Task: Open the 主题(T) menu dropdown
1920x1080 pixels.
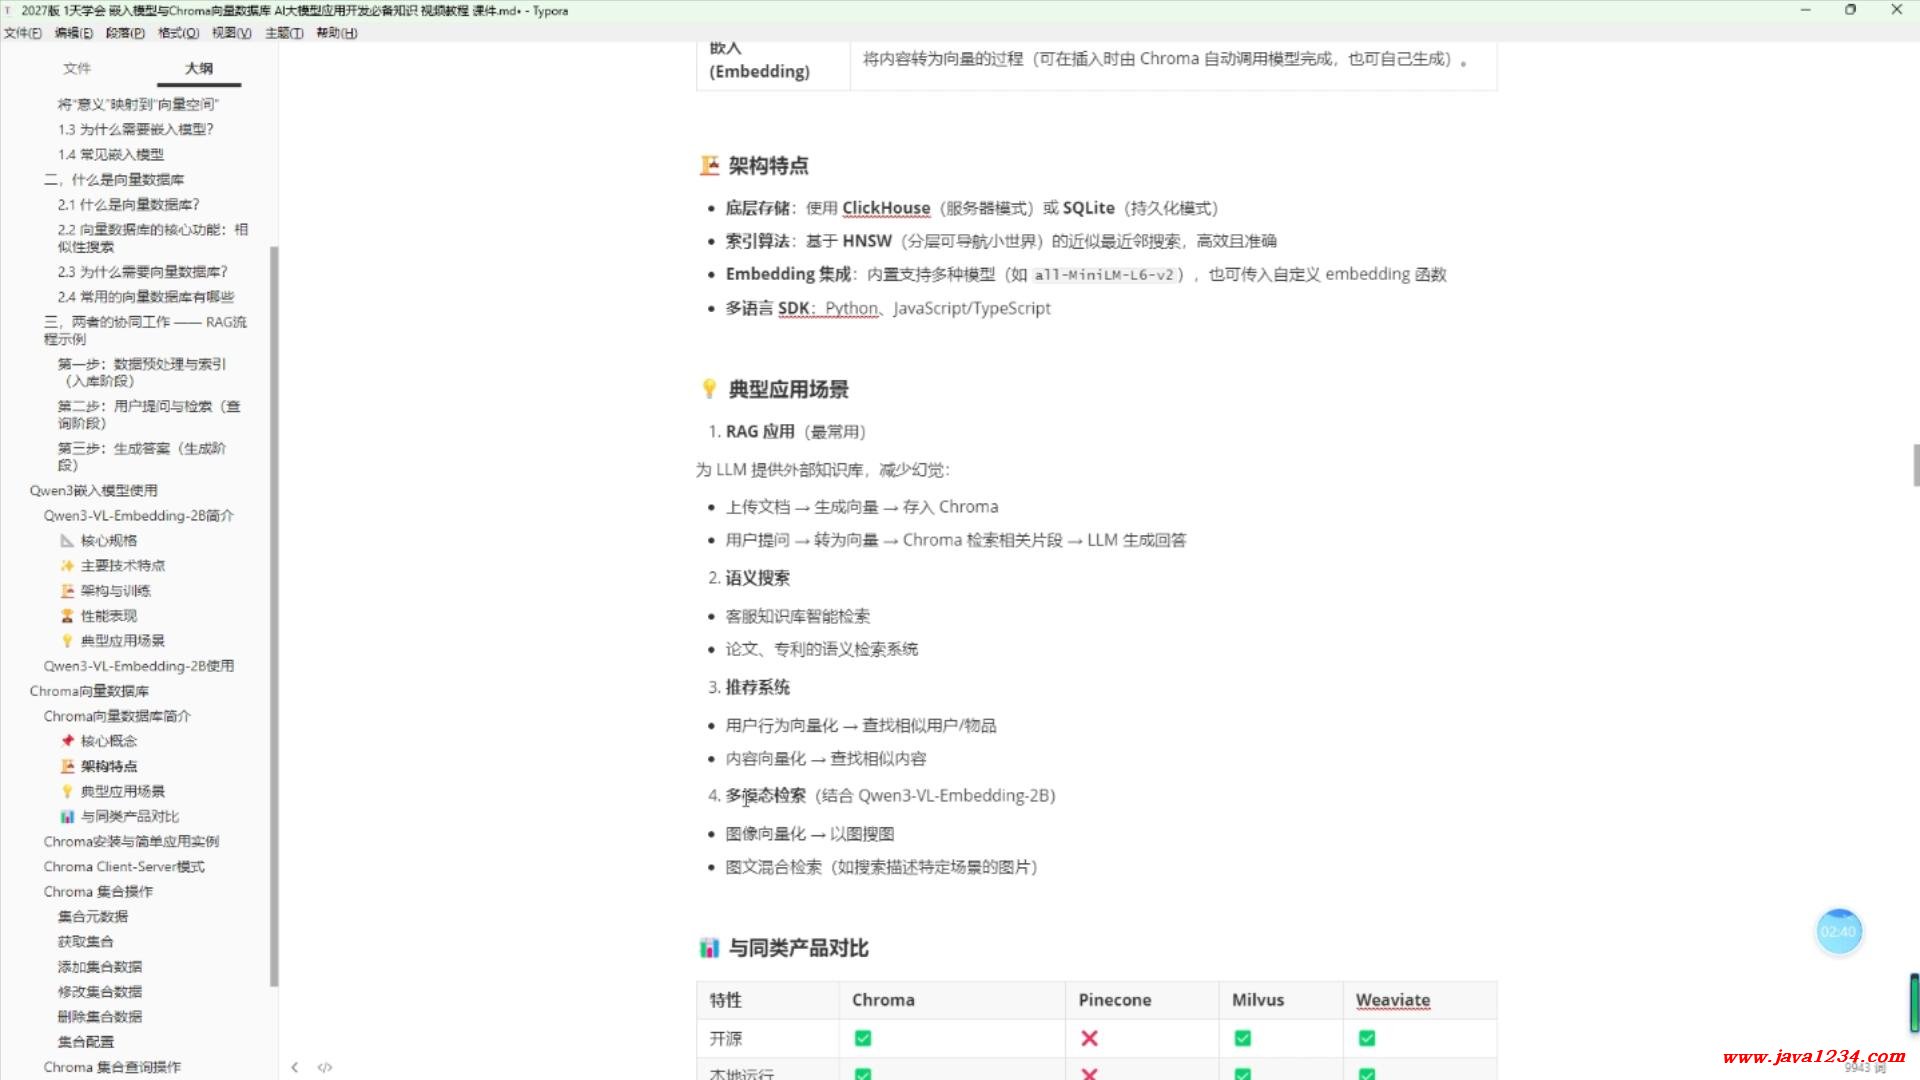Action: point(283,33)
